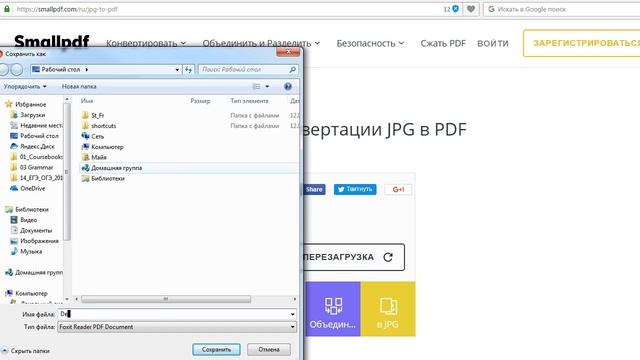Click the horizontal scrollbar in file list
The image size is (640, 360).
tap(166, 299)
